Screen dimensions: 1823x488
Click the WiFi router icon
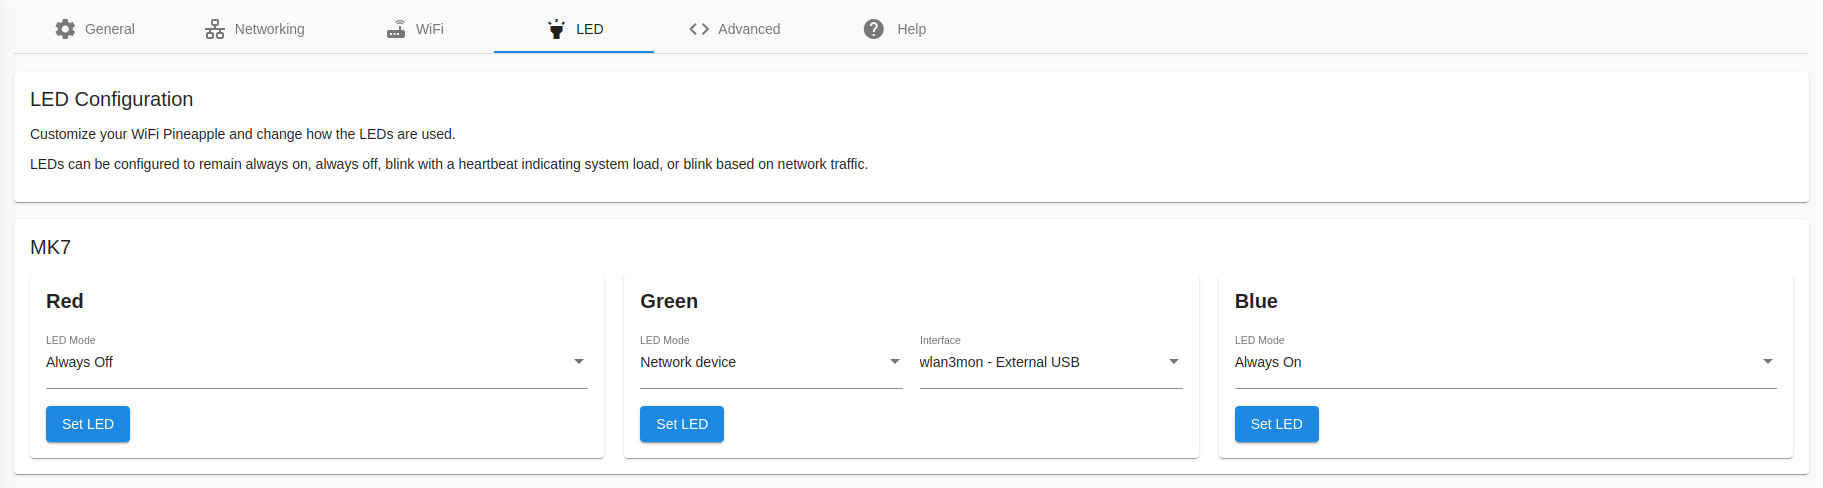(x=396, y=29)
